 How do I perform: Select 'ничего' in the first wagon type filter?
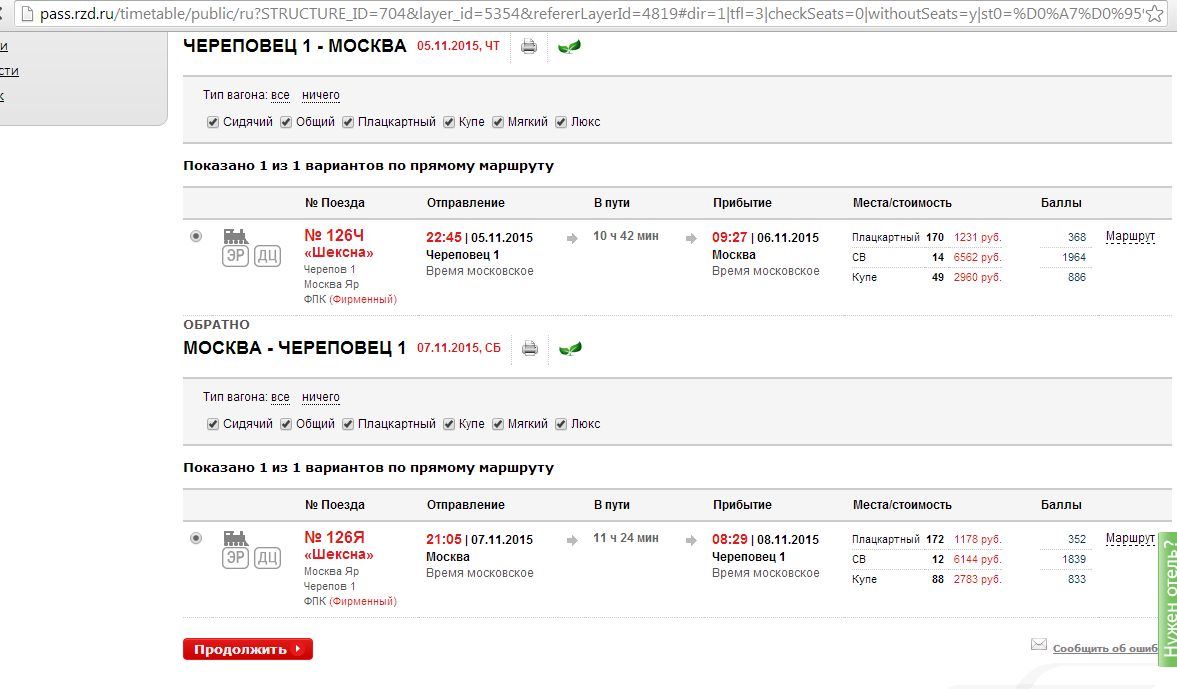321,95
